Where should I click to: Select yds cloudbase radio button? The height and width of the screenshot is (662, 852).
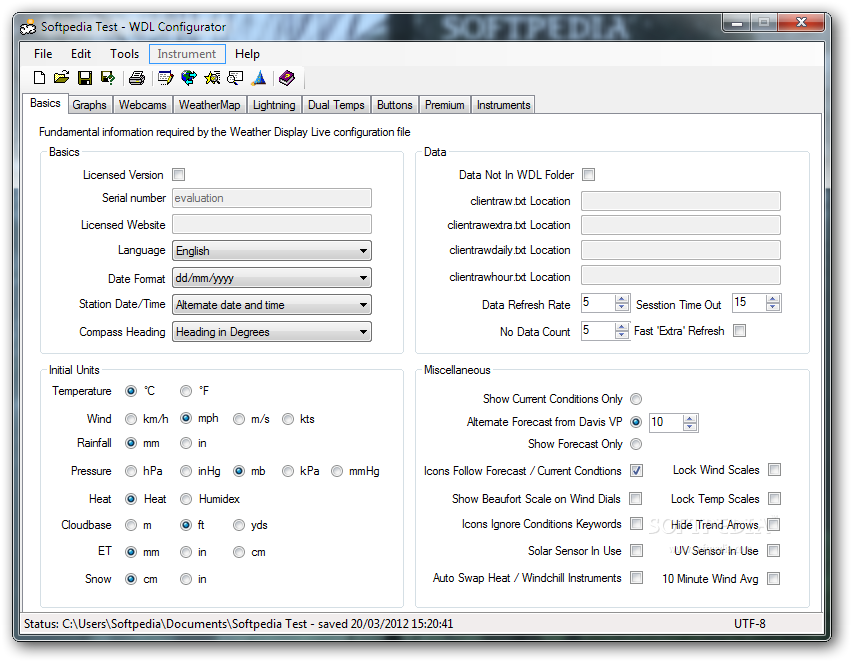click(x=239, y=524)
